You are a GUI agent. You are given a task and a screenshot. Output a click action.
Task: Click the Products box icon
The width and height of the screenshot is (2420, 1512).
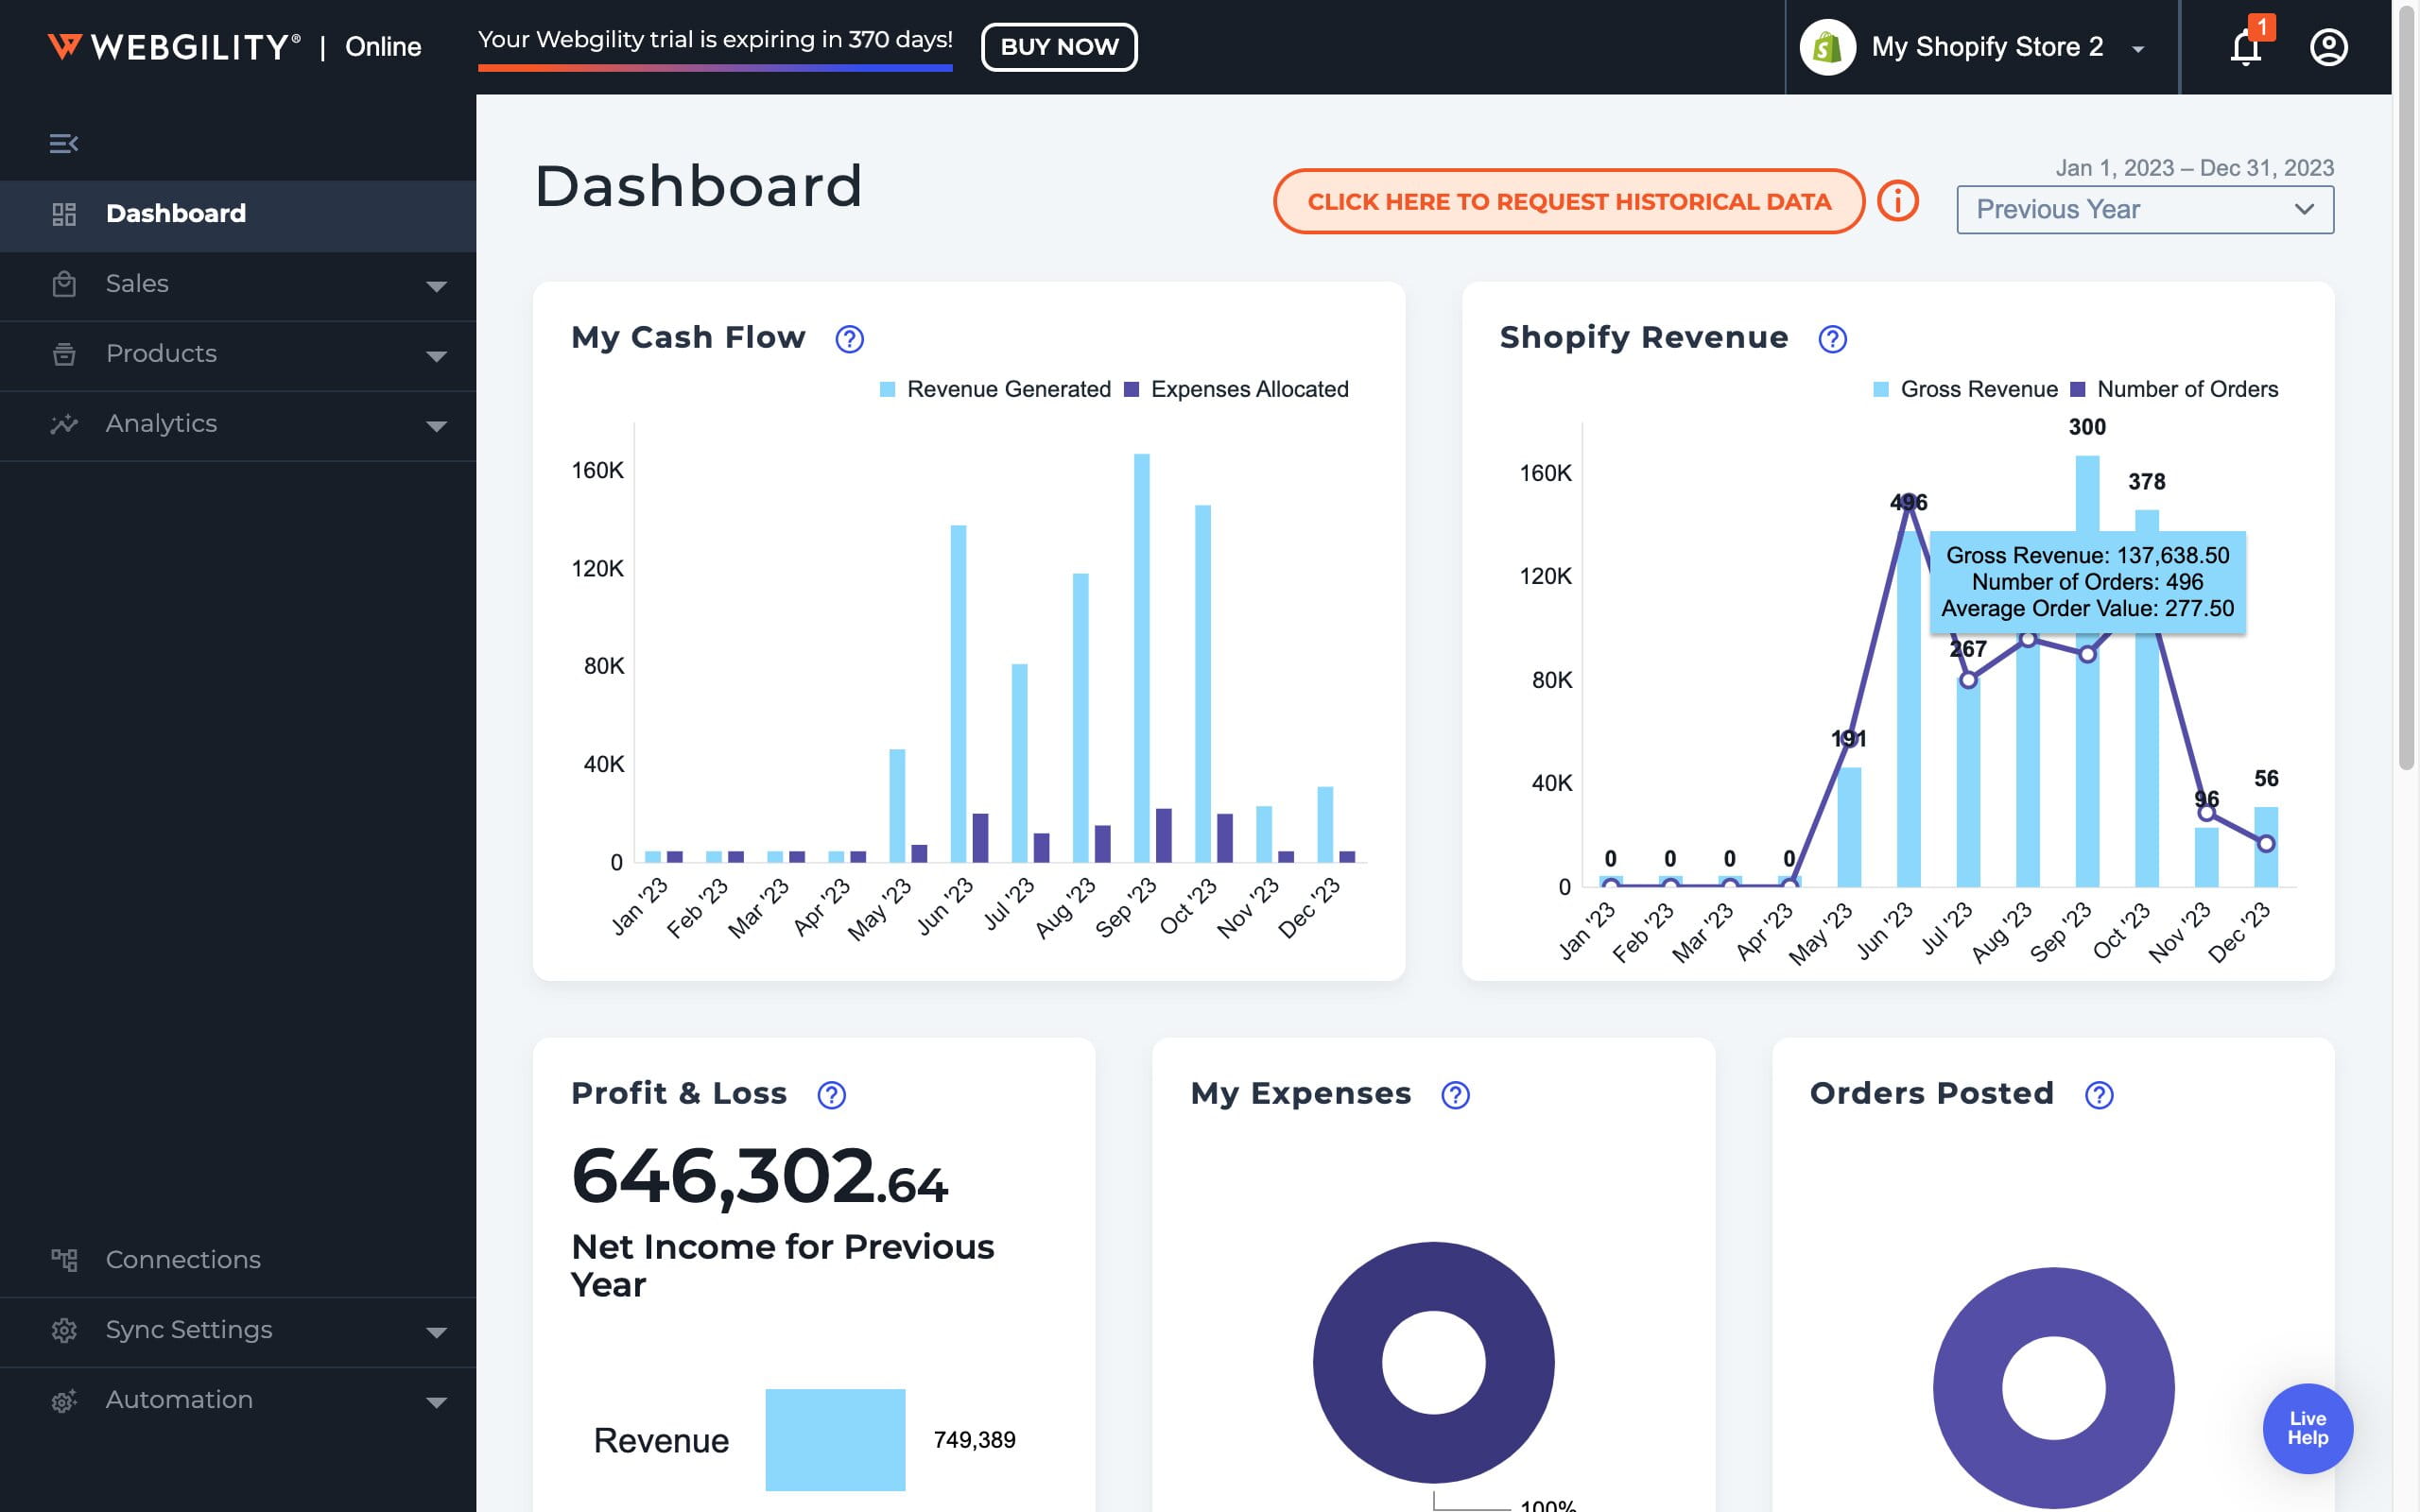pos(64,354)
